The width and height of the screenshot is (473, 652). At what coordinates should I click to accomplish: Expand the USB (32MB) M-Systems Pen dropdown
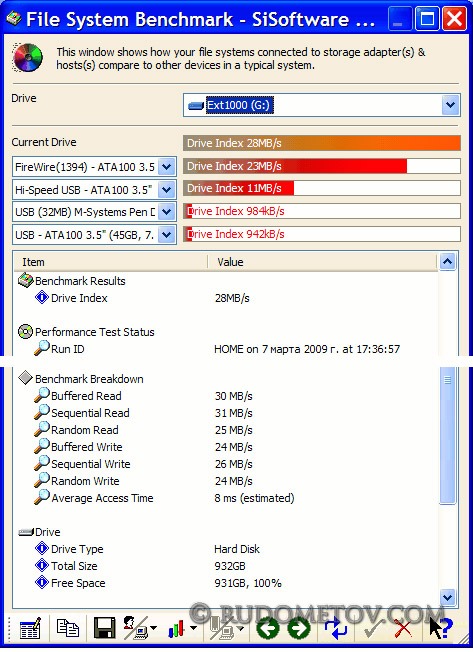click(x=167, y=212)
